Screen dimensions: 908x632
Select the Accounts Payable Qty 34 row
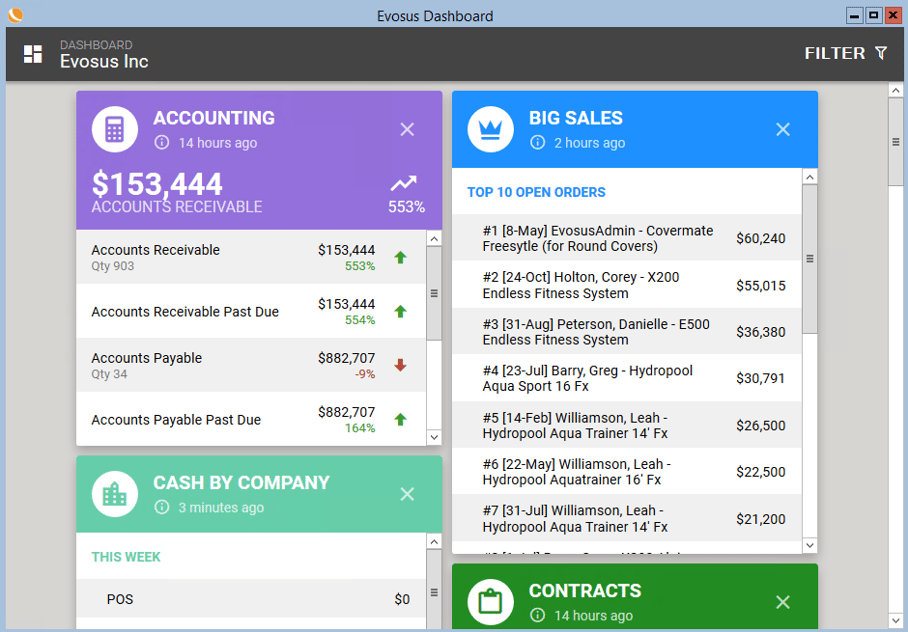coord(251,365)
